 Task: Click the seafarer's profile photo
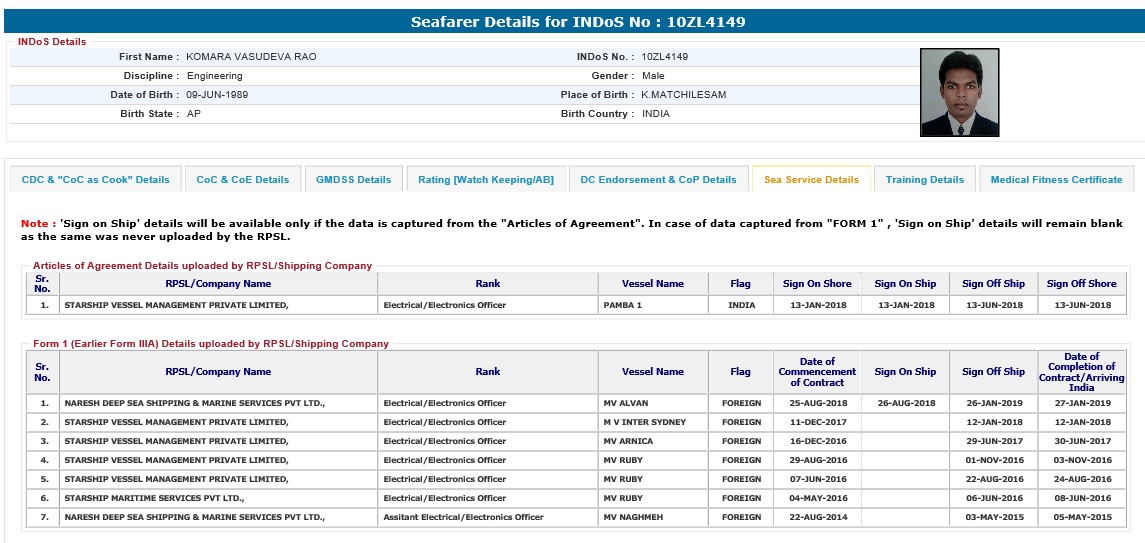(959, 93)
